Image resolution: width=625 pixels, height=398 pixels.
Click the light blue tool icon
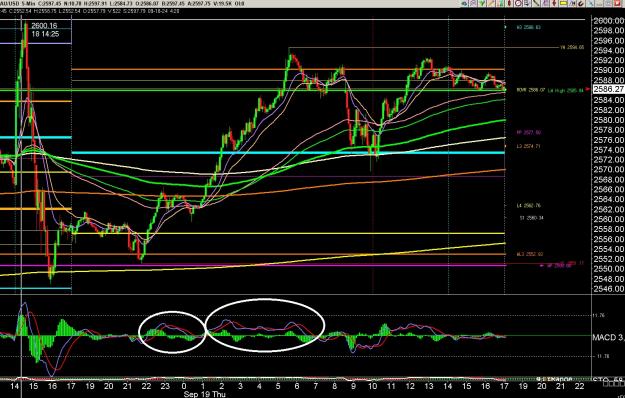click(590, 3)
